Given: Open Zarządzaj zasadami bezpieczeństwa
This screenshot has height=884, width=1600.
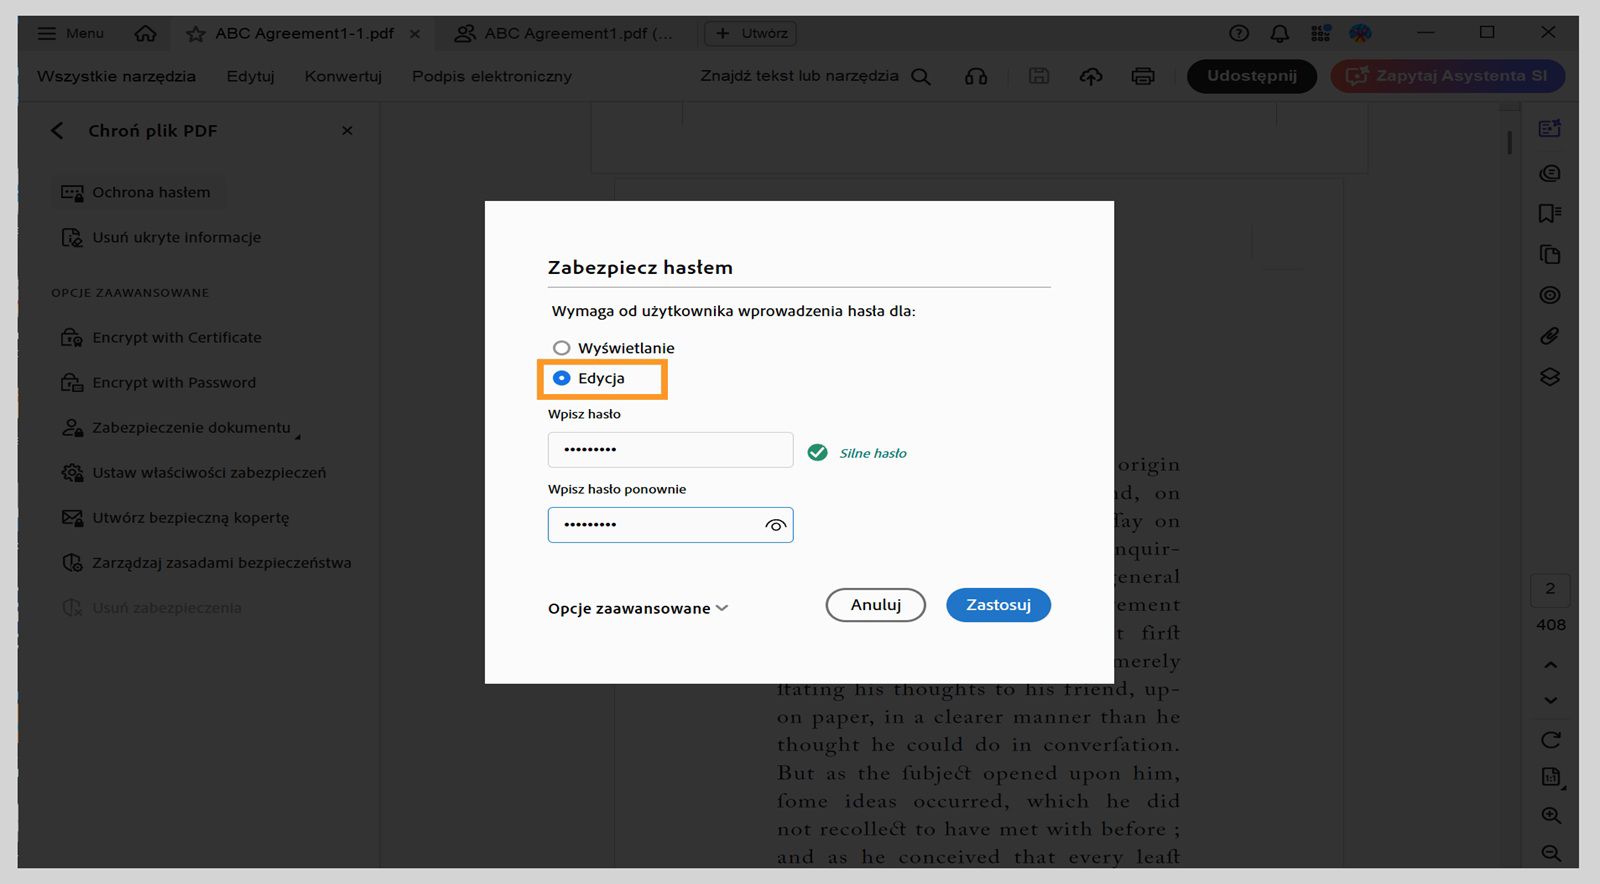Looking at the screenshot, I should coord(206,563).
